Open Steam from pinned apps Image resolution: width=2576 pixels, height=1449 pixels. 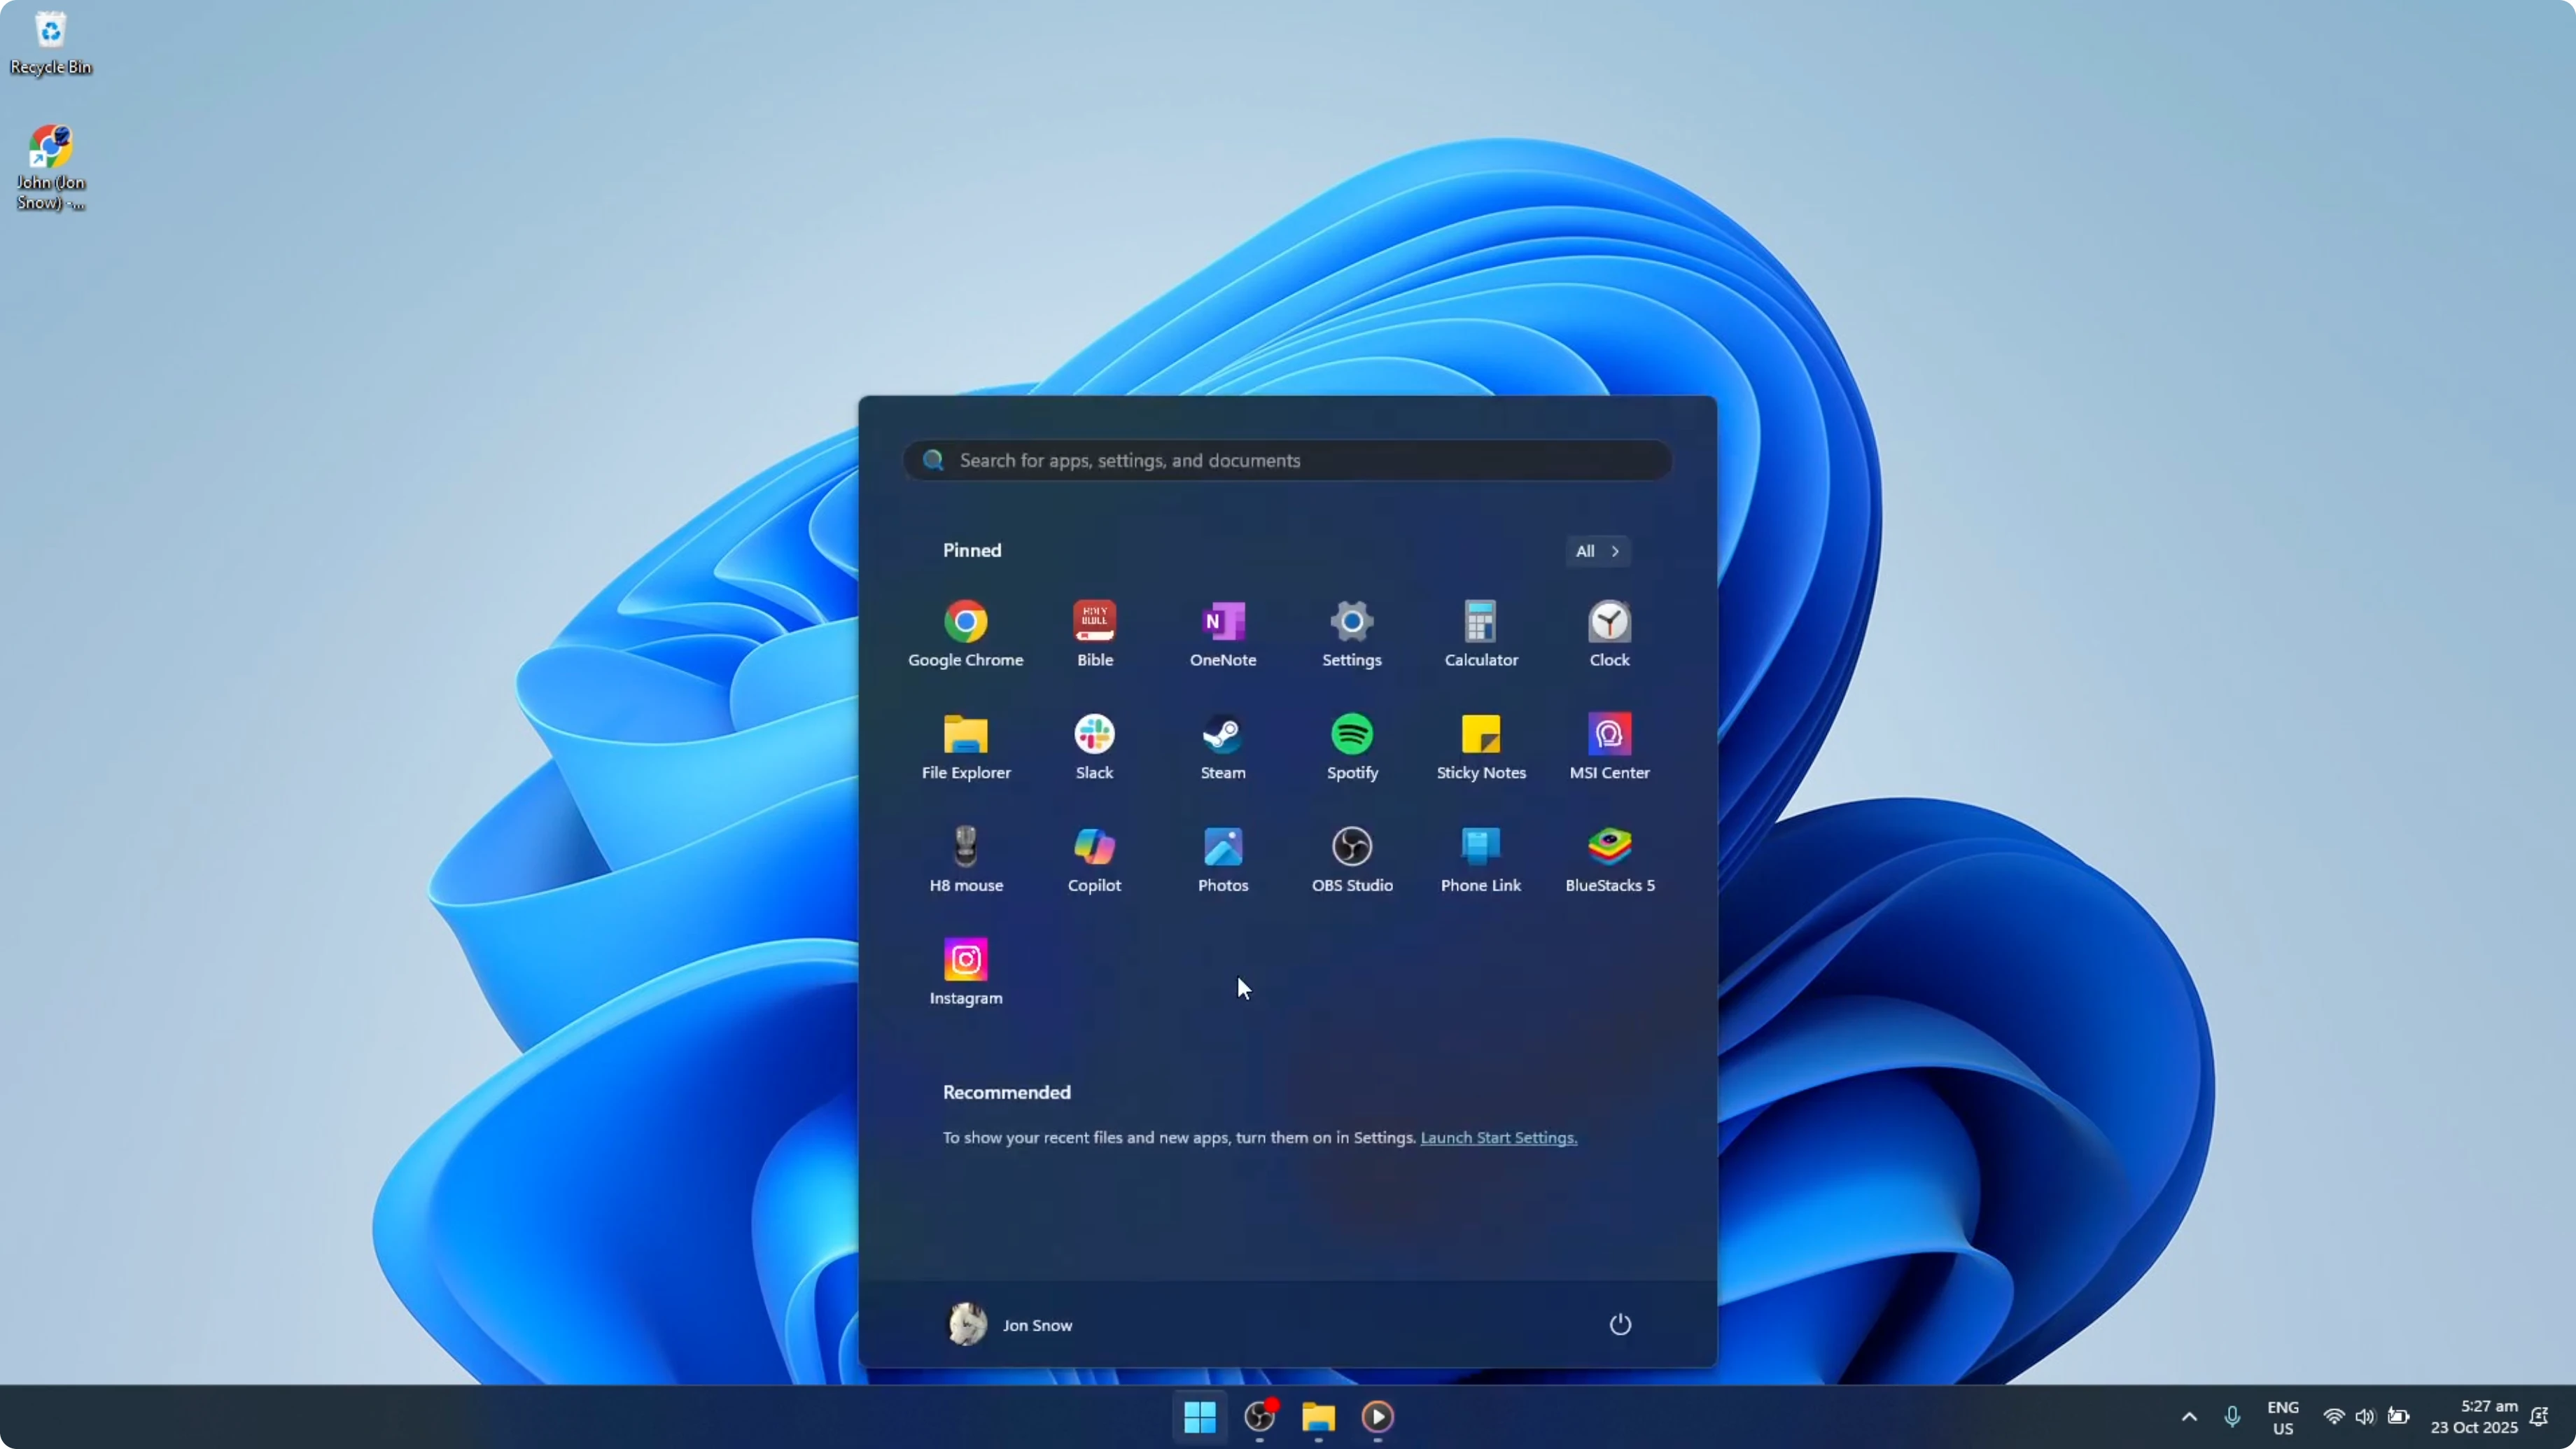[1222, 747]
